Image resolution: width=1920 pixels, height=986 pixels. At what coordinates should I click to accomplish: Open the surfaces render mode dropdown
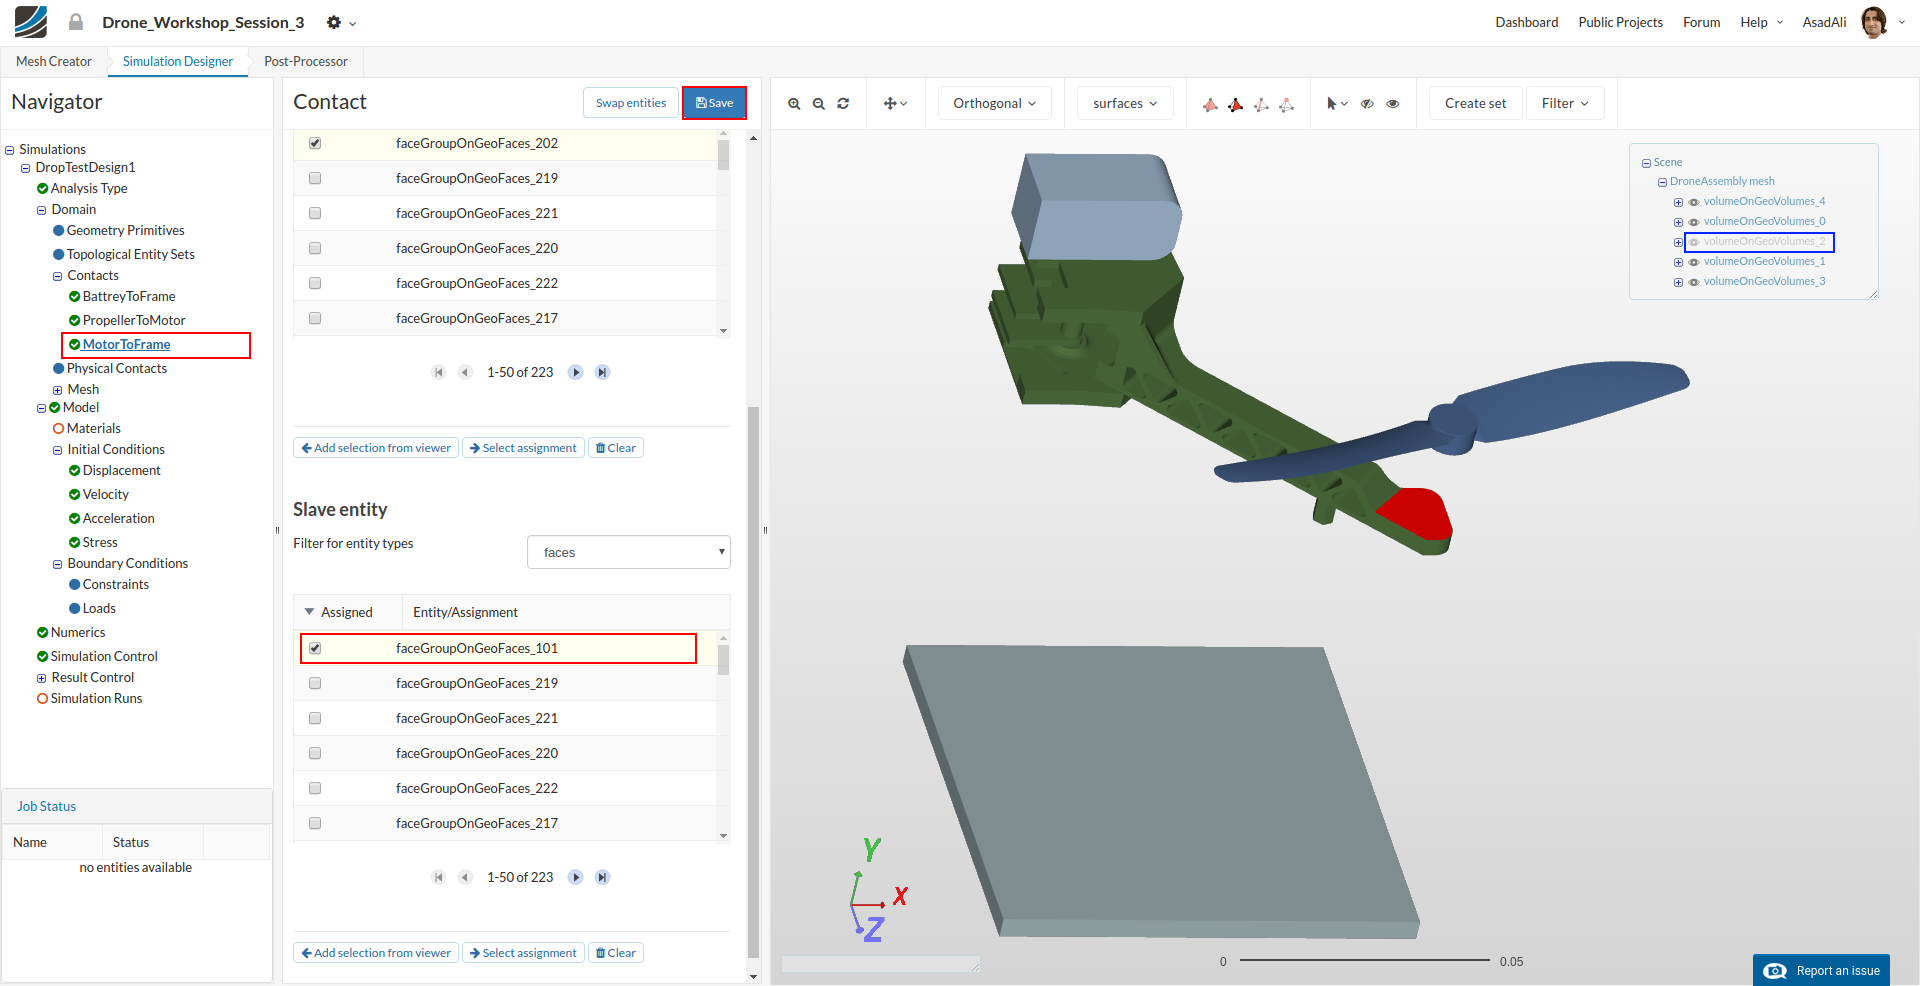click(1125, 104)
